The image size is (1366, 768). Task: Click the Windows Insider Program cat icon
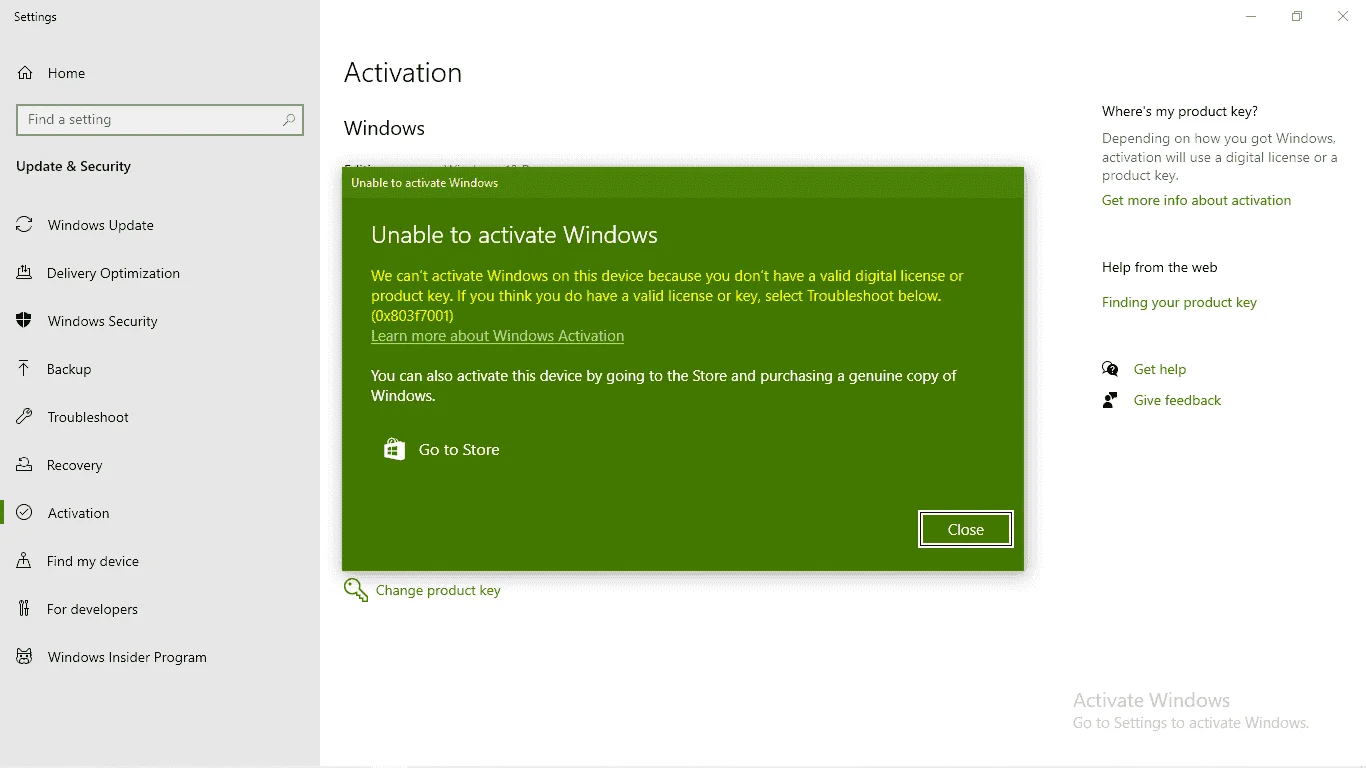[x=24, y=657]
